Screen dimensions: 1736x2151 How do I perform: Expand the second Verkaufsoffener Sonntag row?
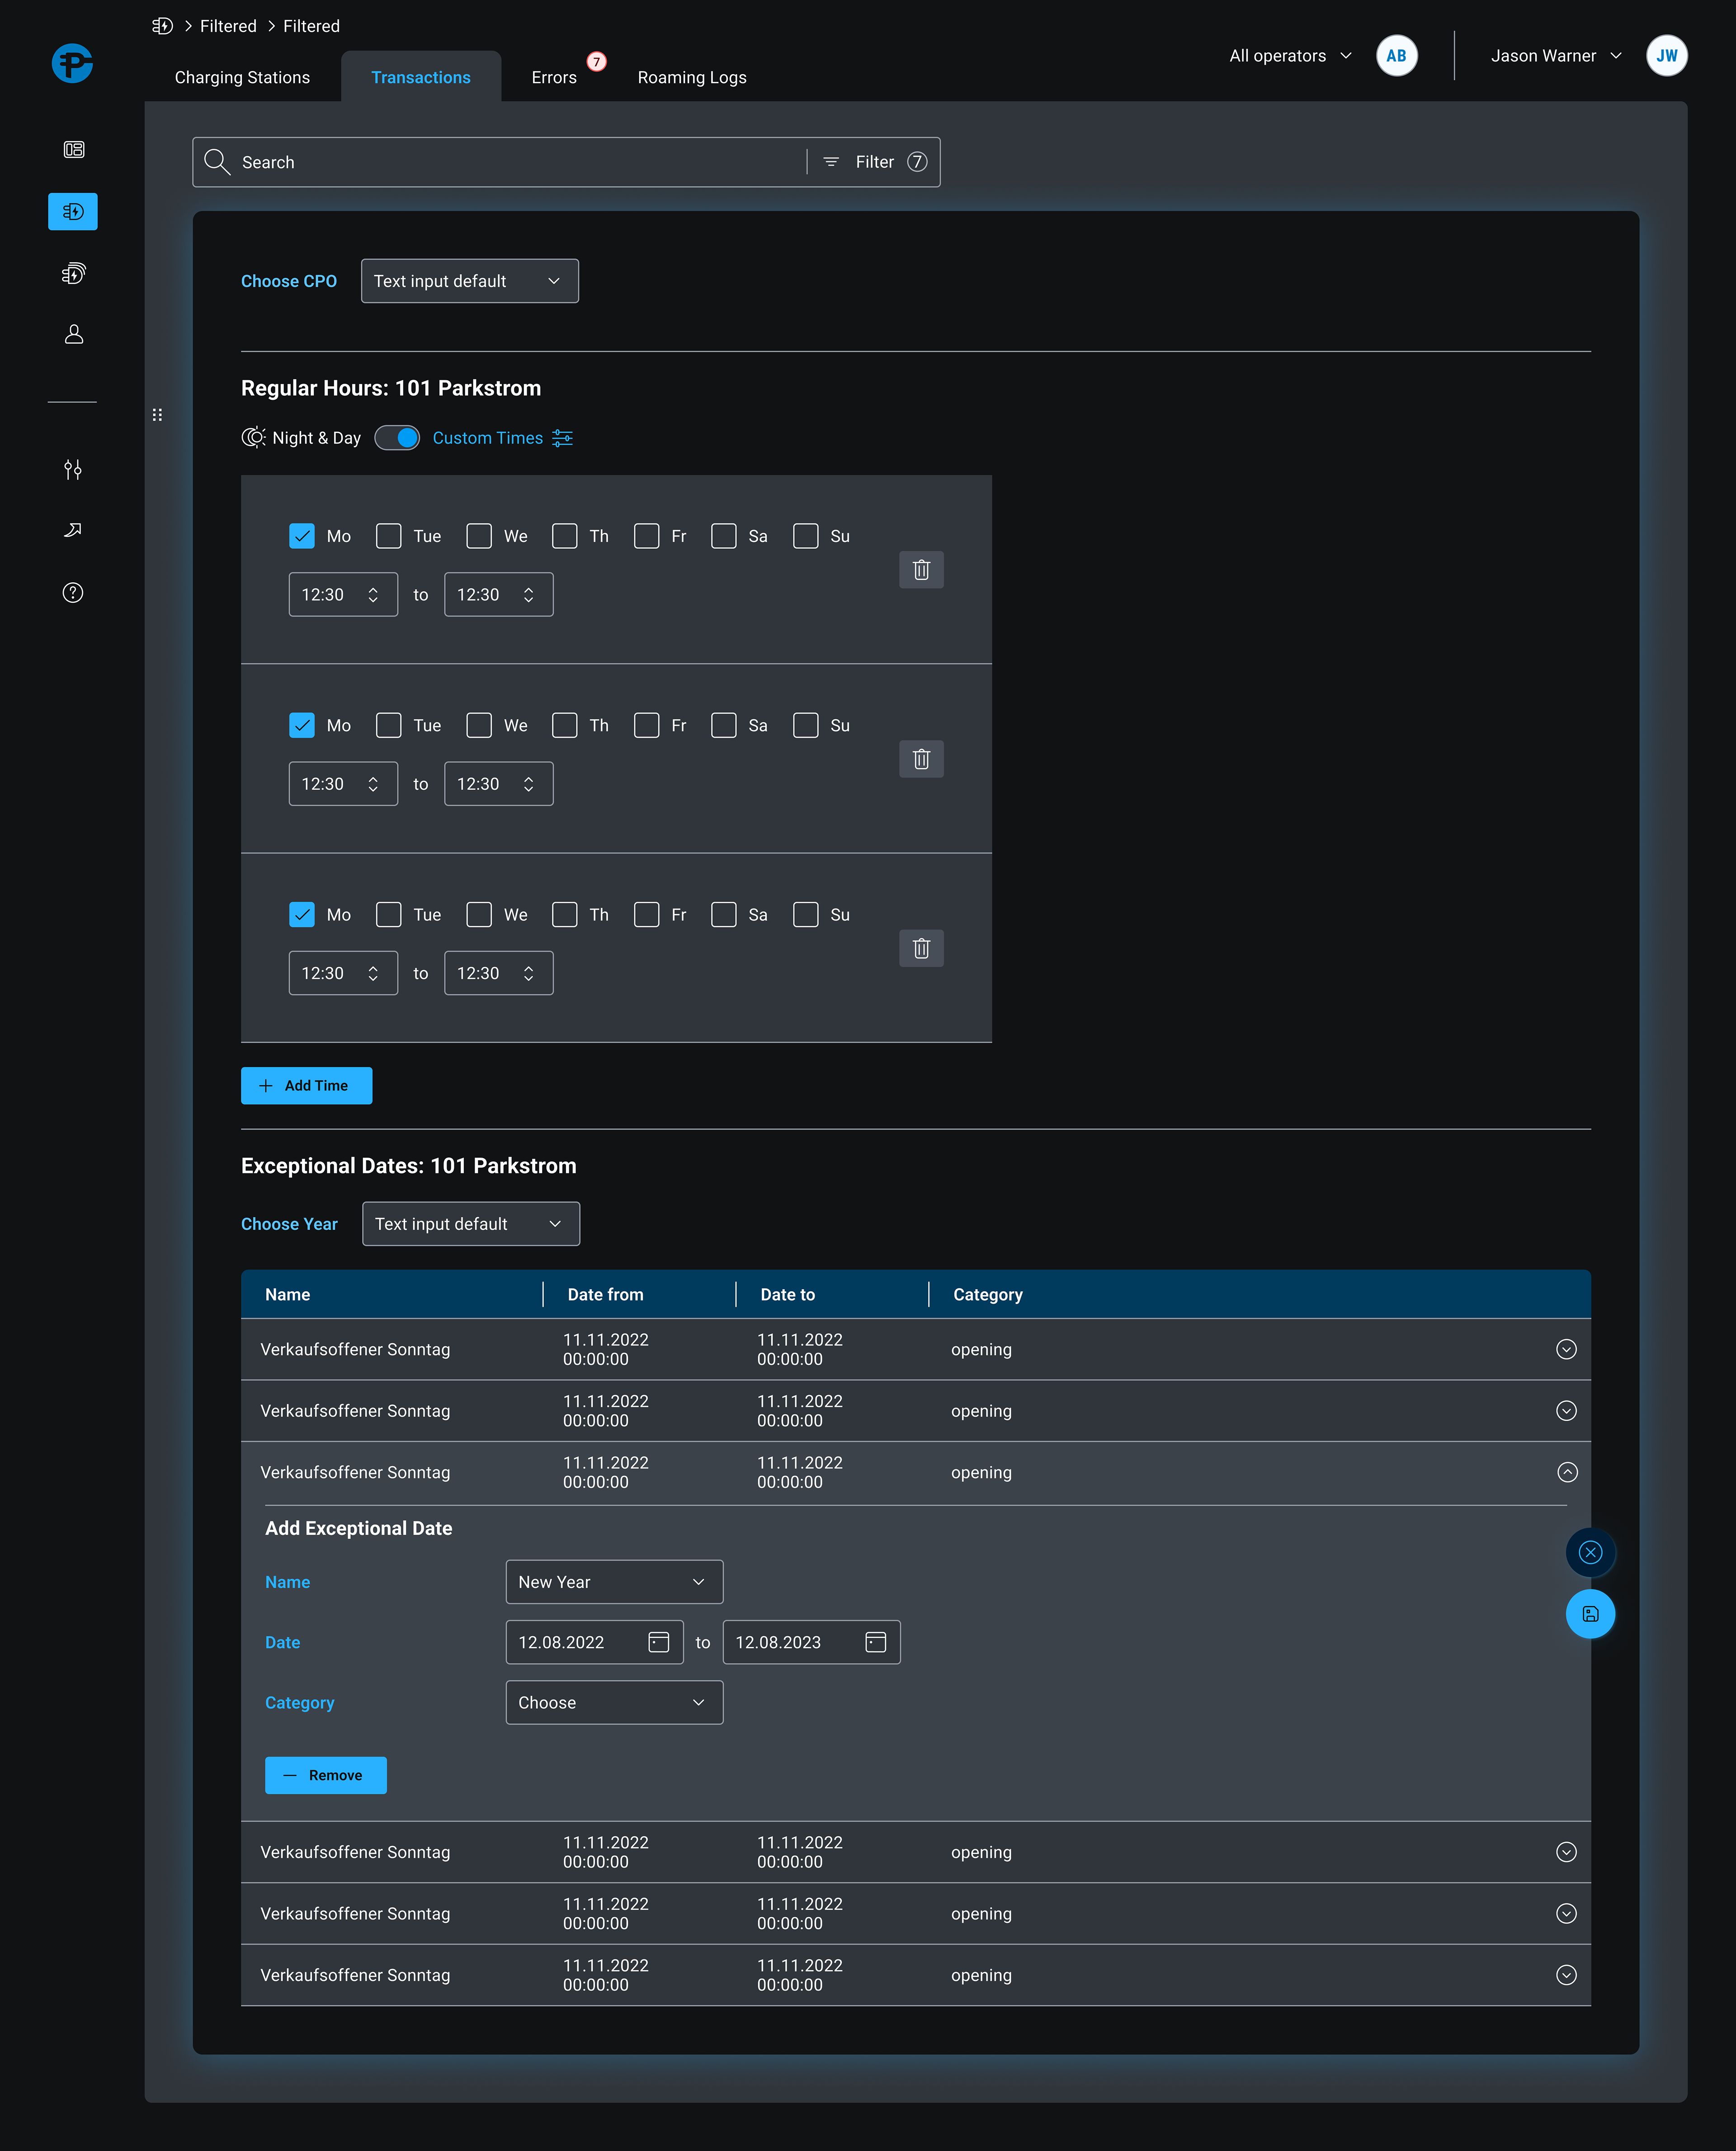pos(1567,1411)
